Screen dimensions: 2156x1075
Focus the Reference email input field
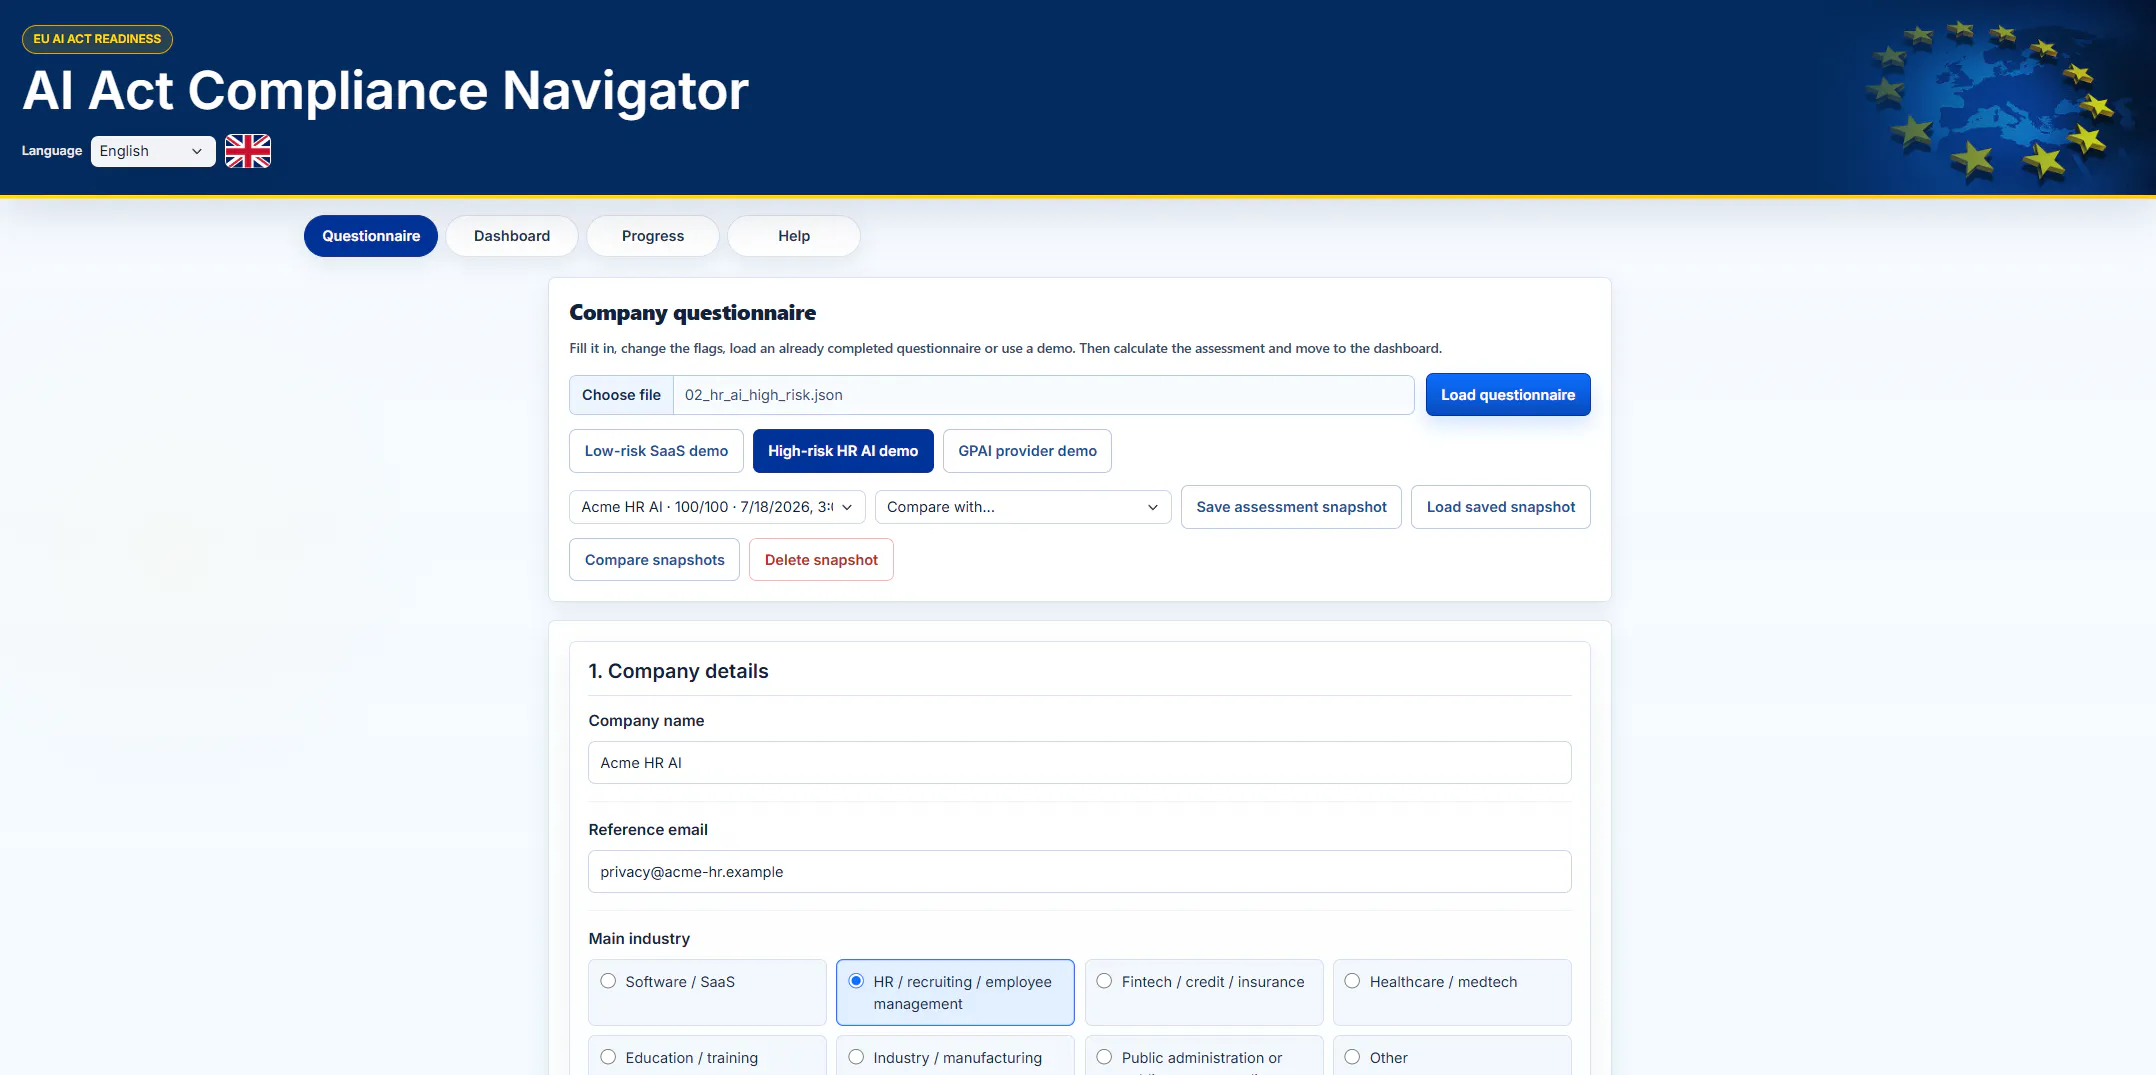coord(1079,872)
